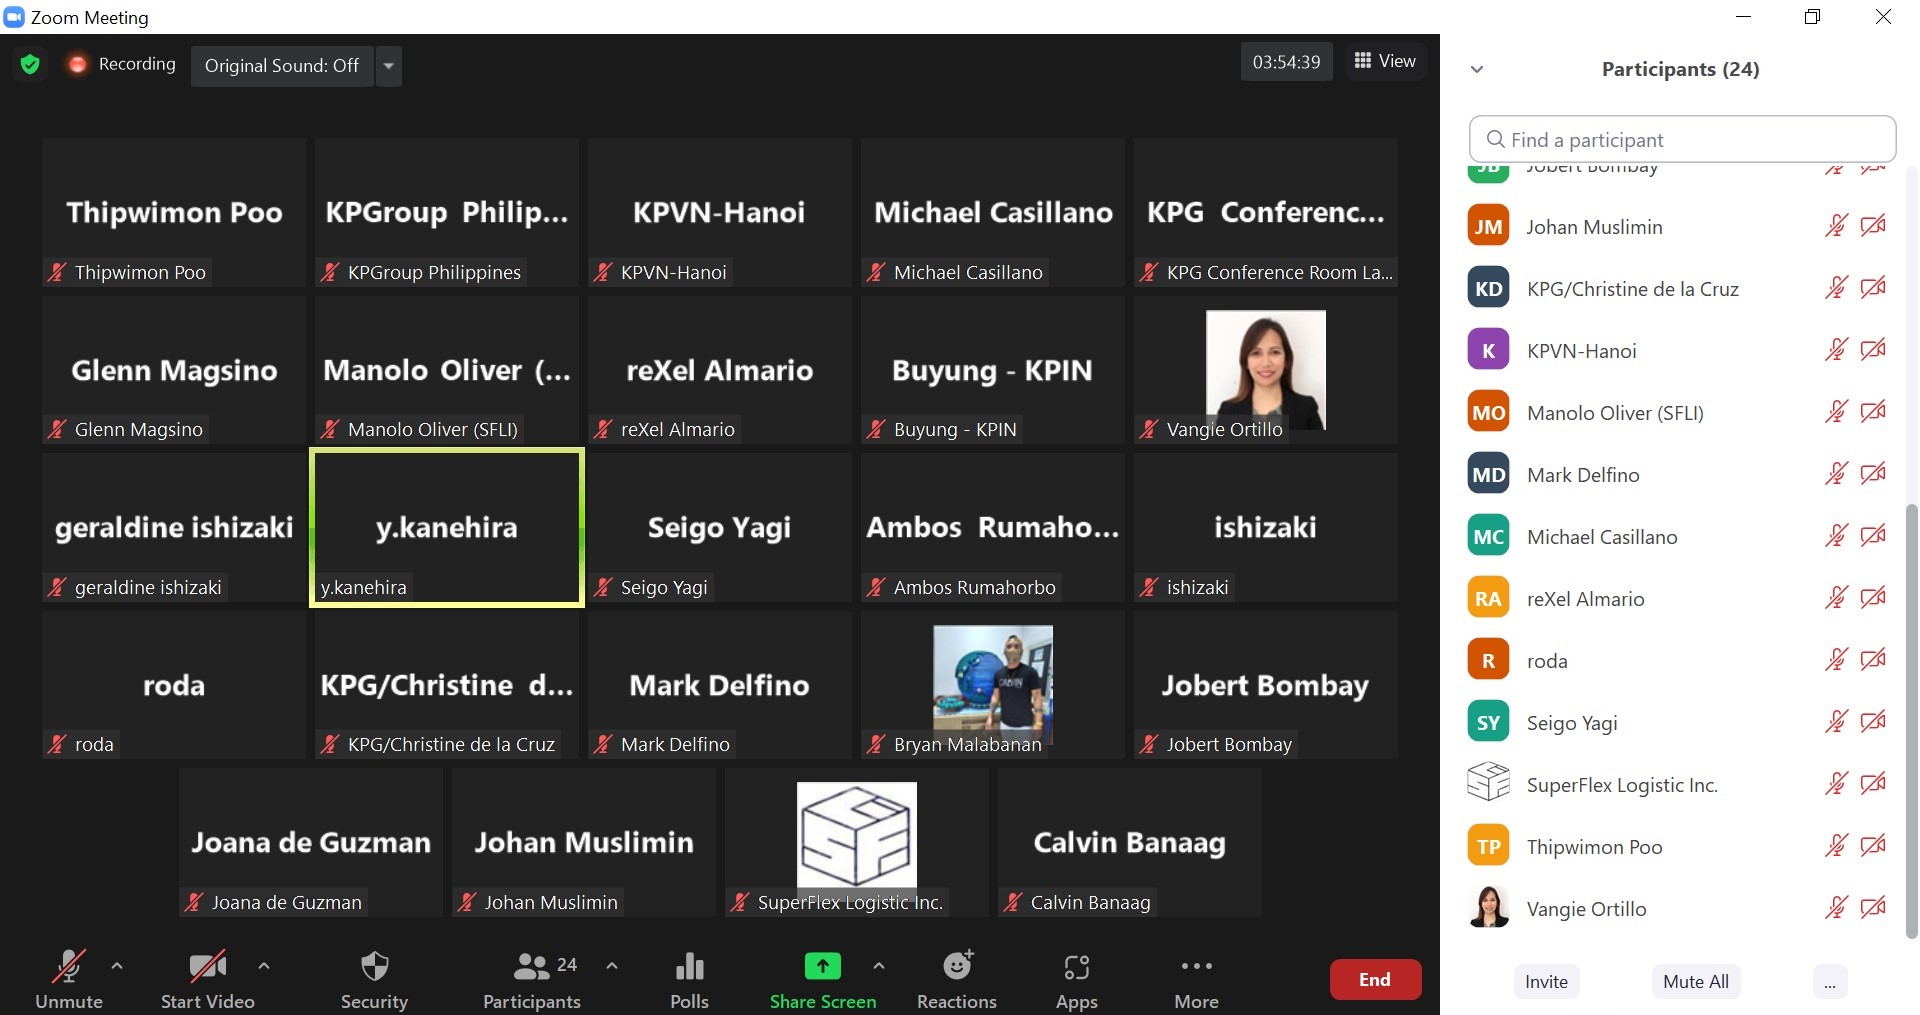Expand the Original Sound dropdown arrow
1920x1015 pixels.
[389, 67]
